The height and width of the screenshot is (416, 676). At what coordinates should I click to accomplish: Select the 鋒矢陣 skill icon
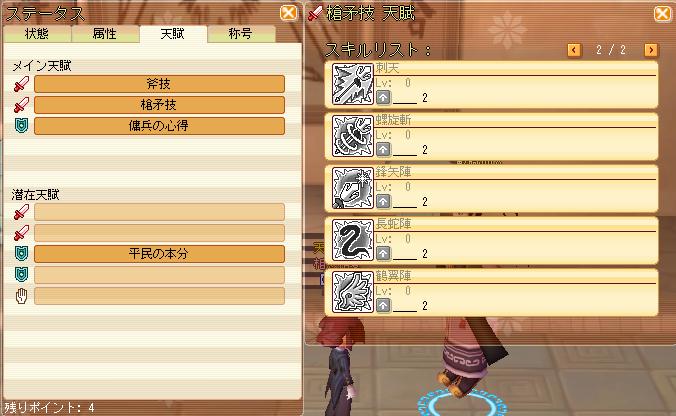pos(352,188)
